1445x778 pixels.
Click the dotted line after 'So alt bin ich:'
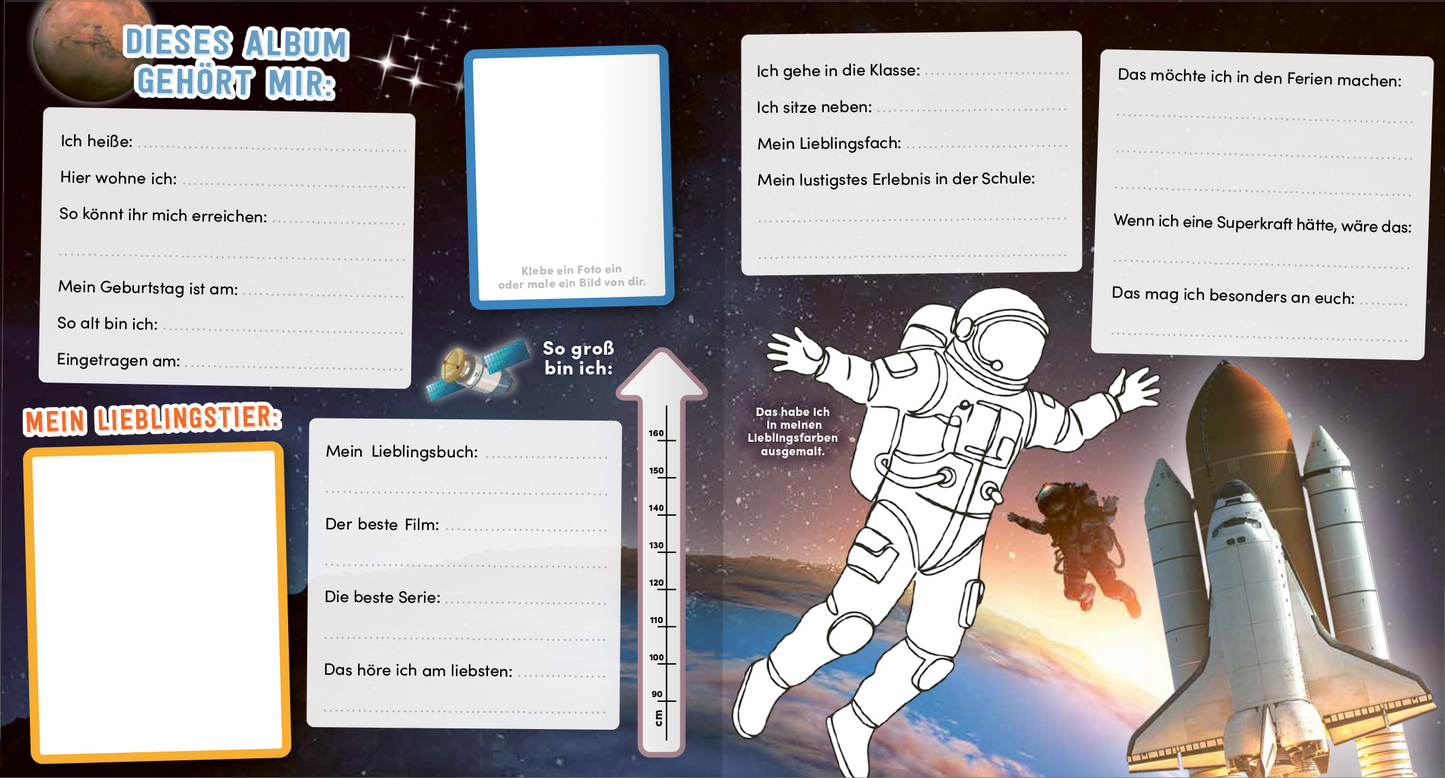coord(284,331)
